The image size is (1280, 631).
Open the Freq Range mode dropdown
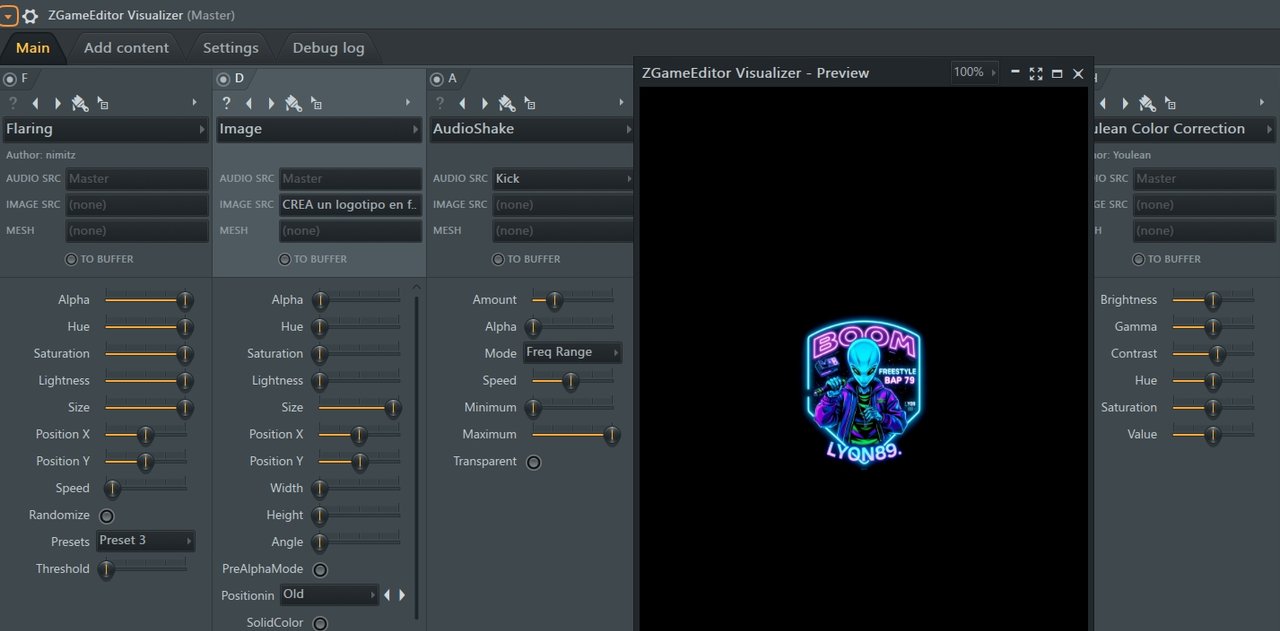(x=572, y=352)
